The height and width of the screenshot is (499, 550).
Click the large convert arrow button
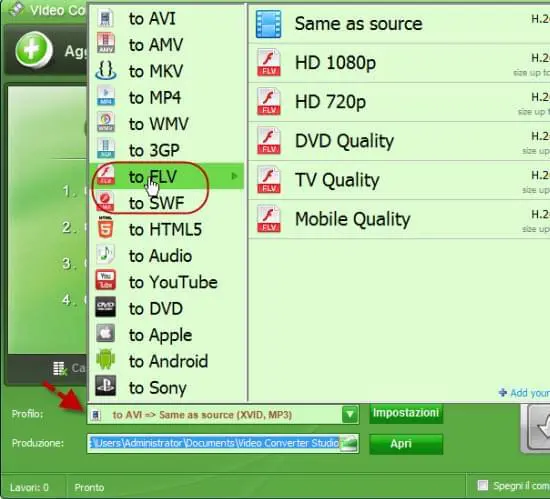536,429
